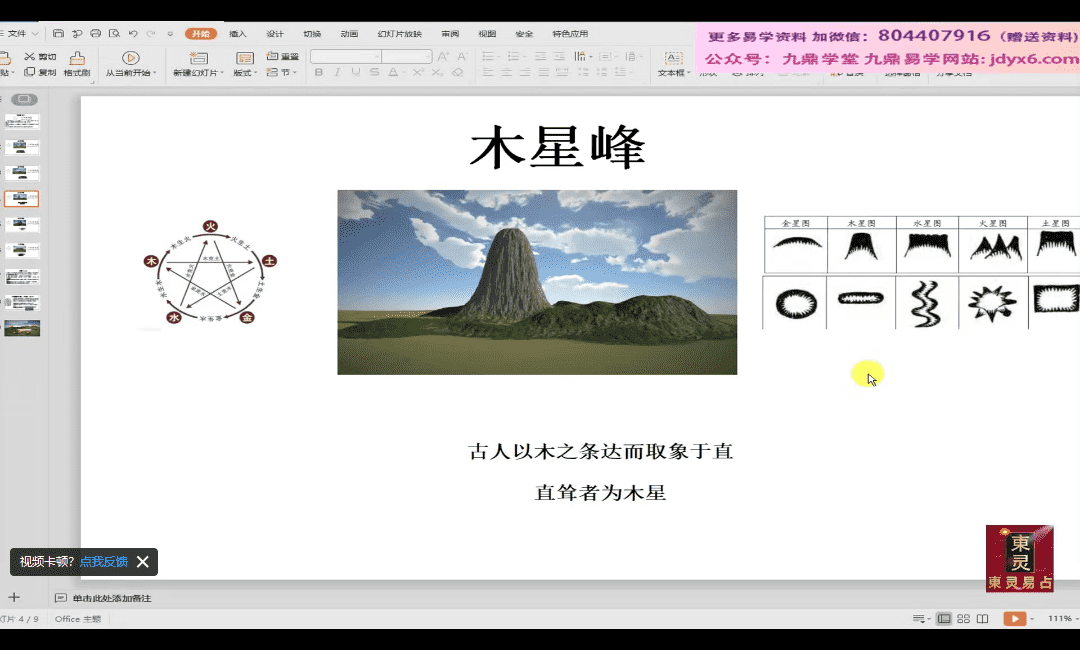This screenshot has width=1080, height=650.
Task: Switch to slide sorter grid view
Action: [963, 619]
